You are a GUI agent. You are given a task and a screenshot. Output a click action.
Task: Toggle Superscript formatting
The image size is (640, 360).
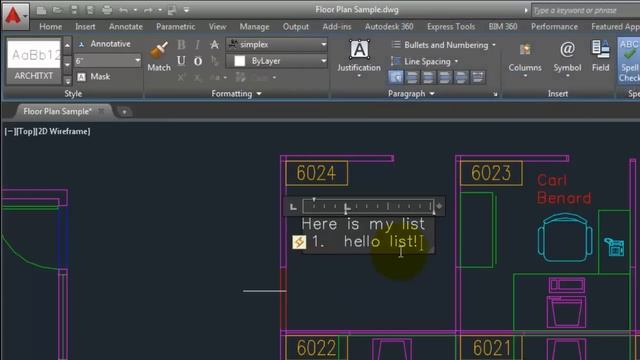coord(181,77)
